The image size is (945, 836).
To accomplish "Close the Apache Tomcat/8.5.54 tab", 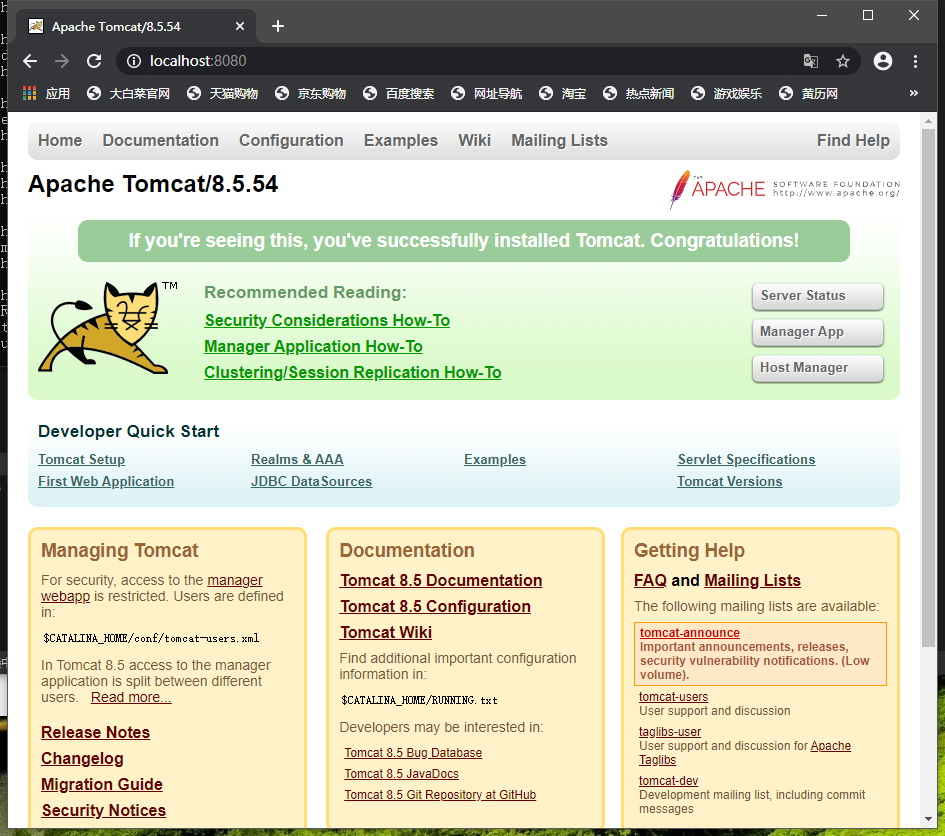I will (x=239, y=26).
